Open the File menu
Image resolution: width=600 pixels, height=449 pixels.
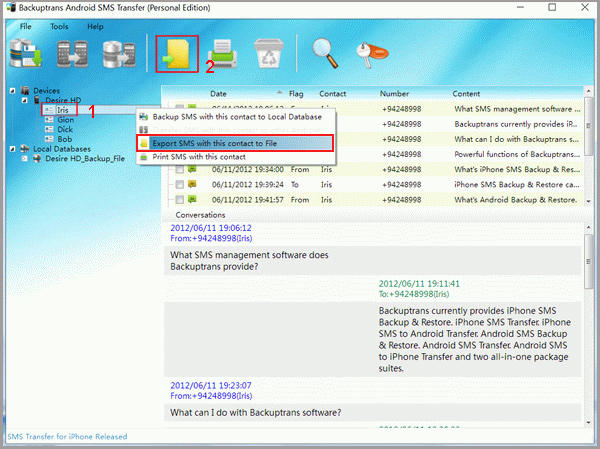26,26
